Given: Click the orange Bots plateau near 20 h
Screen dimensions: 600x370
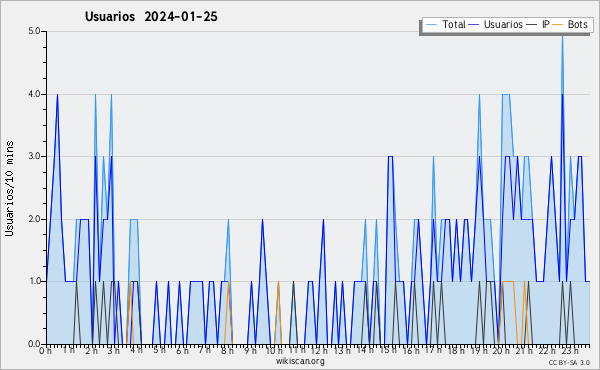Looking at the screenshot, I should coord(507,281).
